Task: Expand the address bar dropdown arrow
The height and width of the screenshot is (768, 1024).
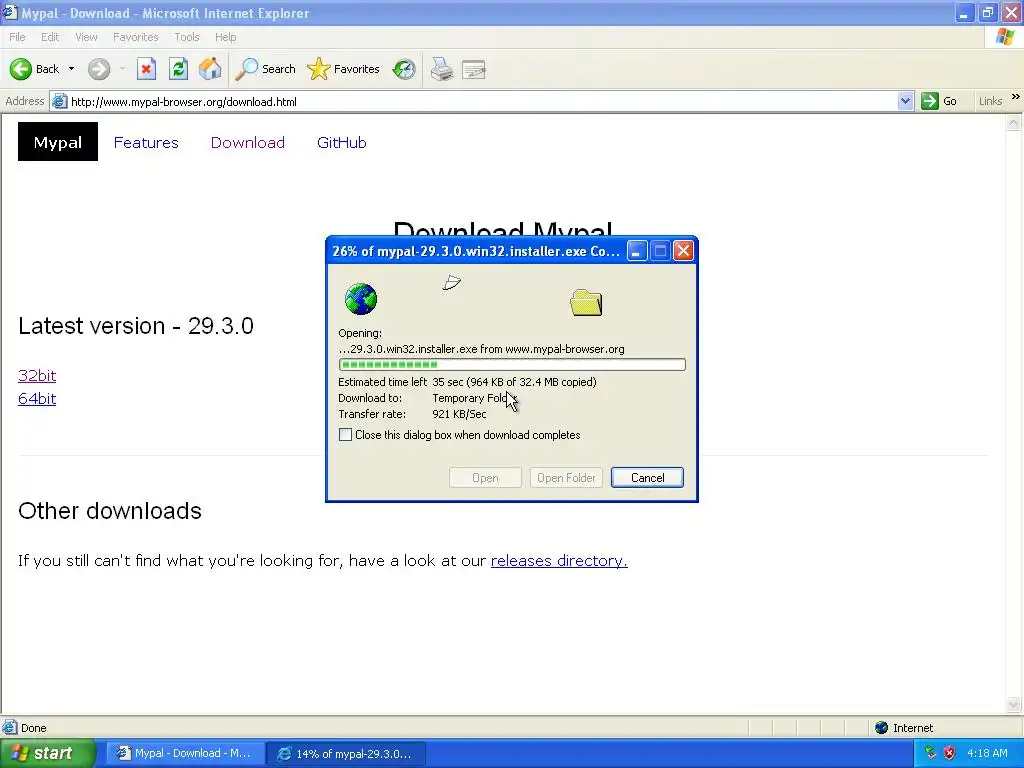Action: point(905,101)
